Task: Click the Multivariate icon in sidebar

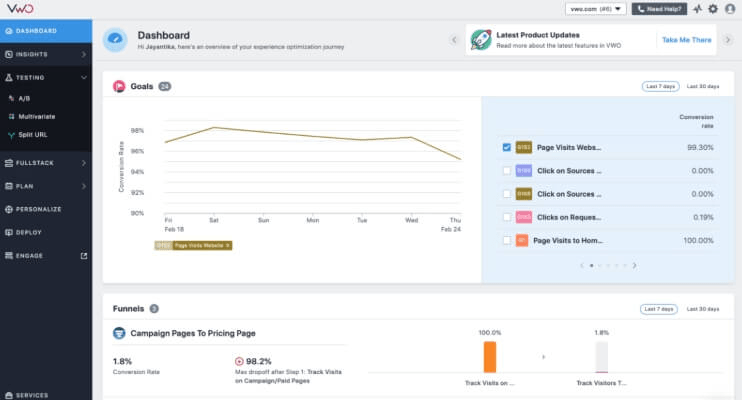Action: (x=11, y=116)
